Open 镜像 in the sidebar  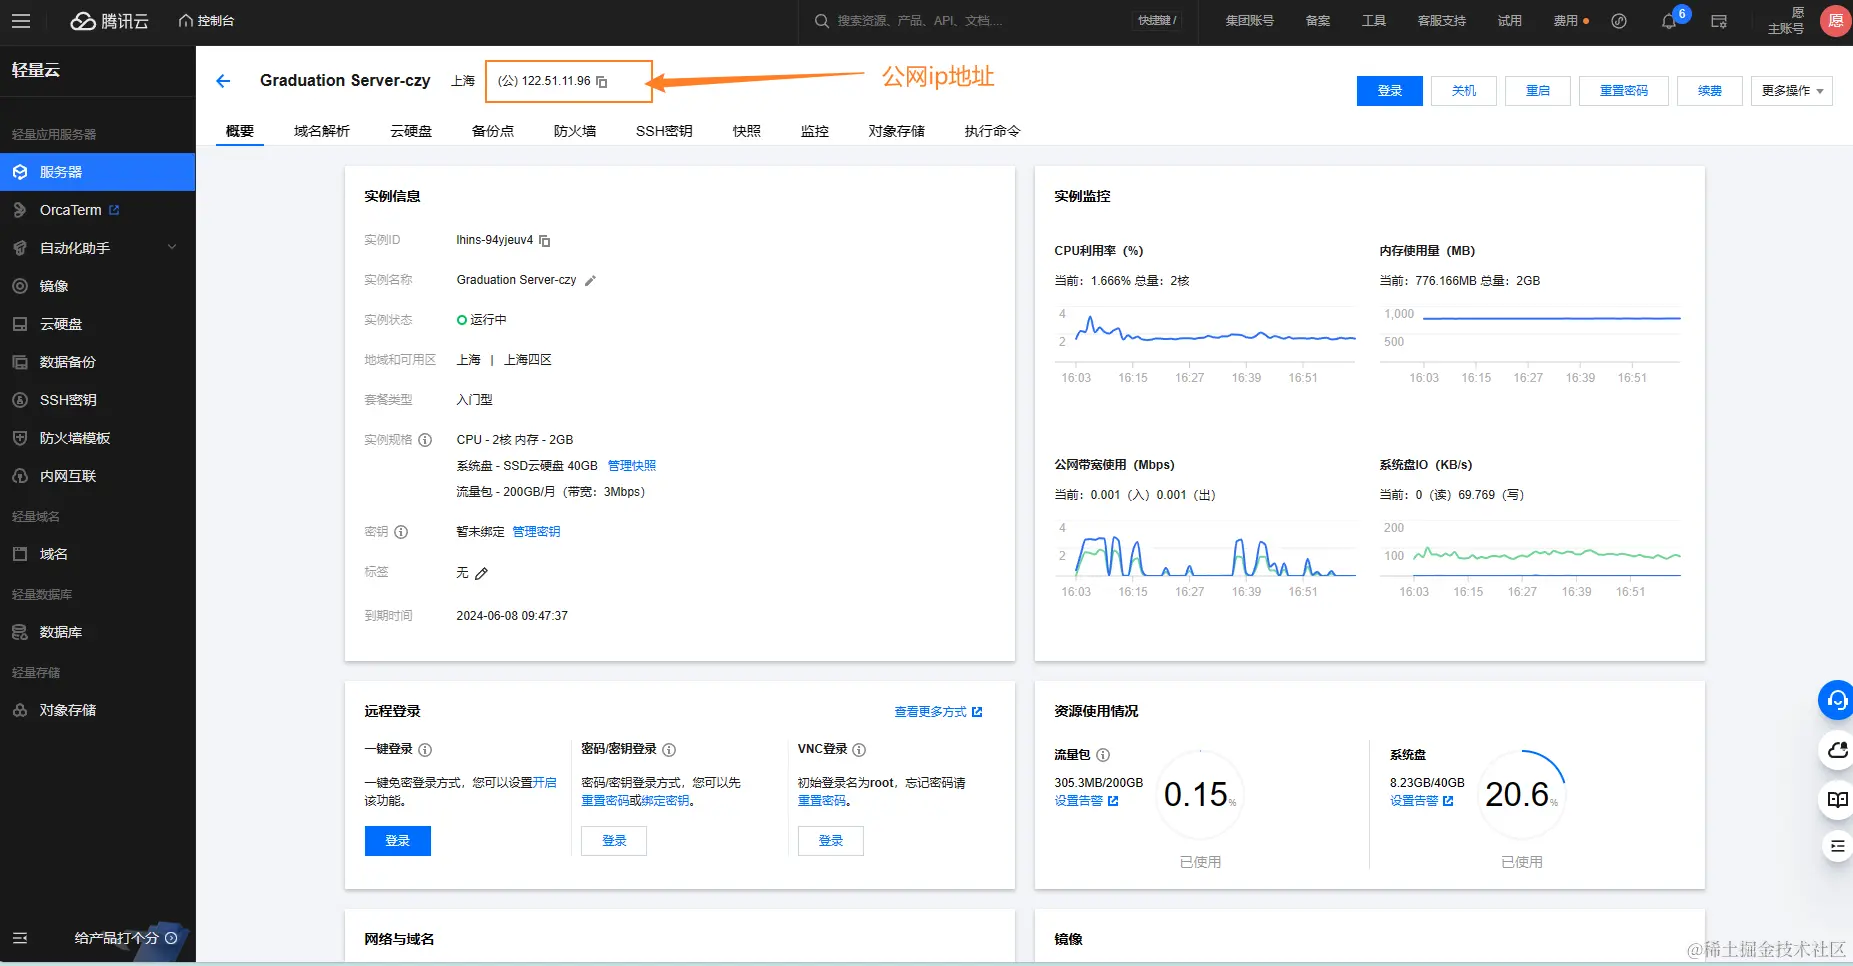98,286
